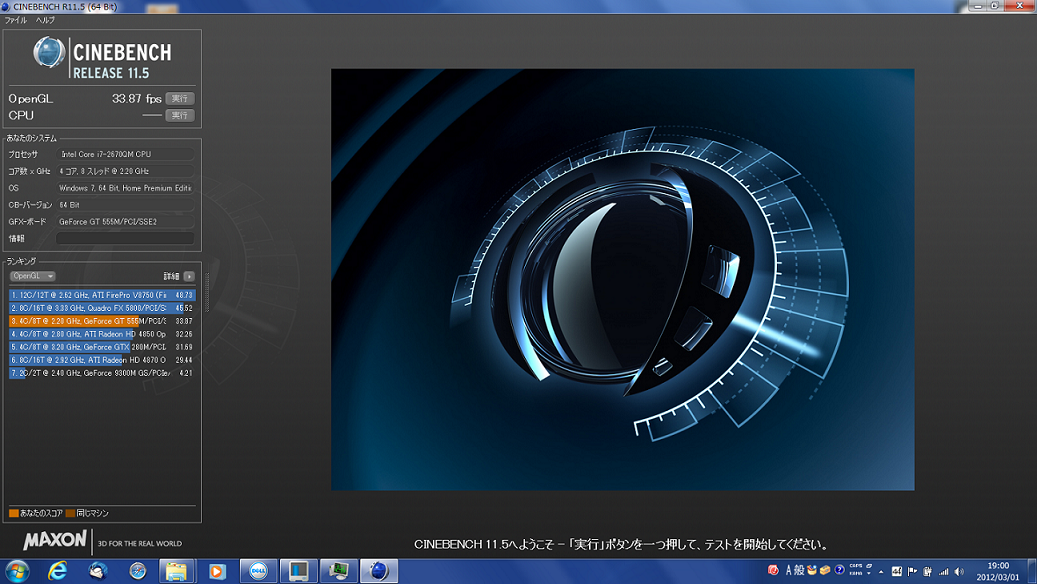This screenshot has height=584, width=1037.
Task: Open IME help question mark icon
Action: click(839, 570)
